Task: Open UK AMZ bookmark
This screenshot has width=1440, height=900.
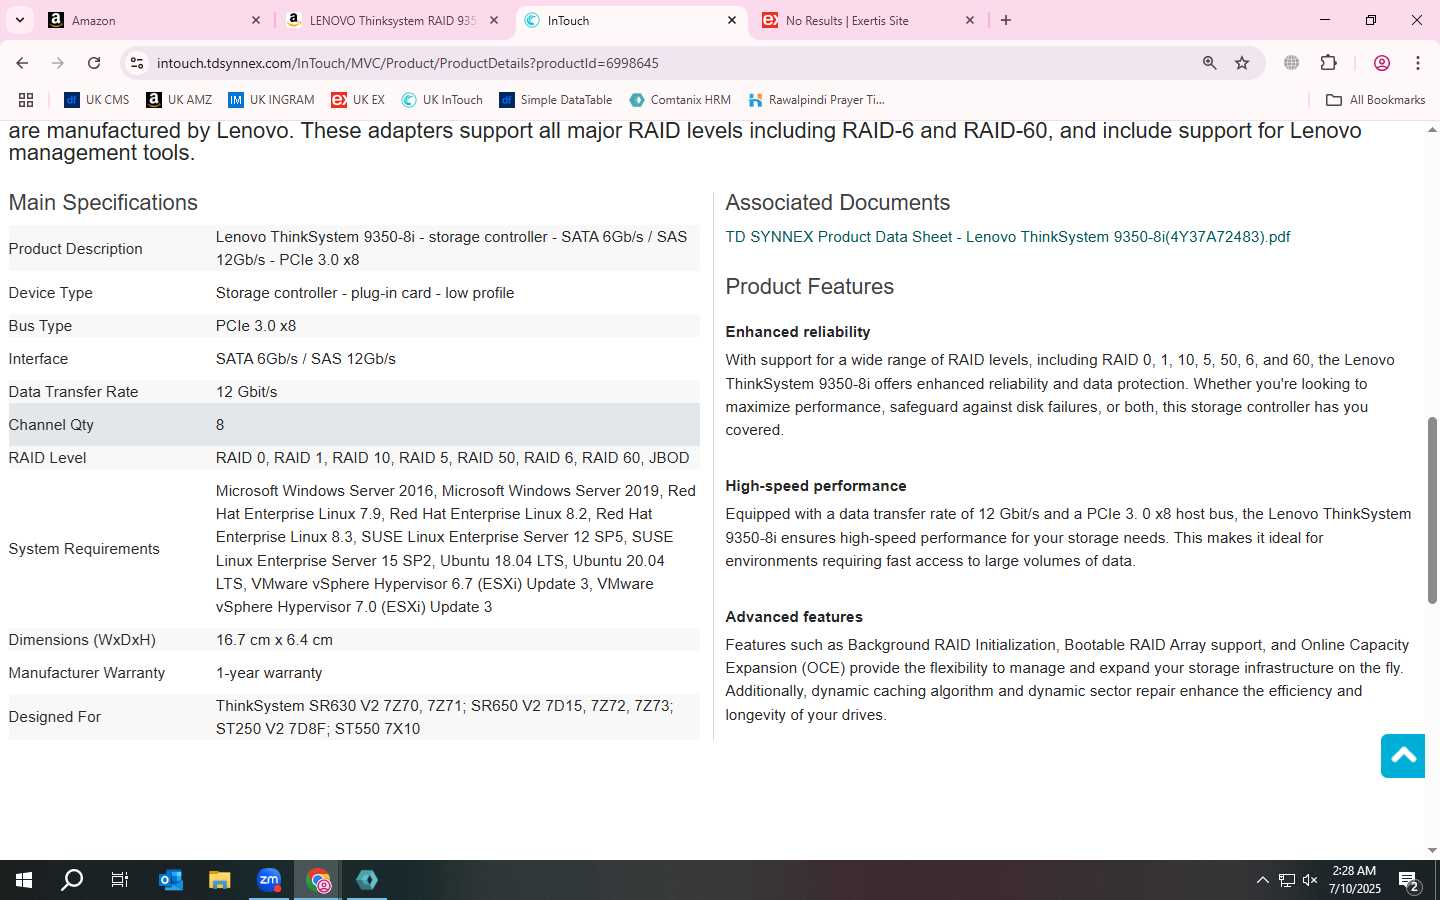Action: tap(179, 100)
